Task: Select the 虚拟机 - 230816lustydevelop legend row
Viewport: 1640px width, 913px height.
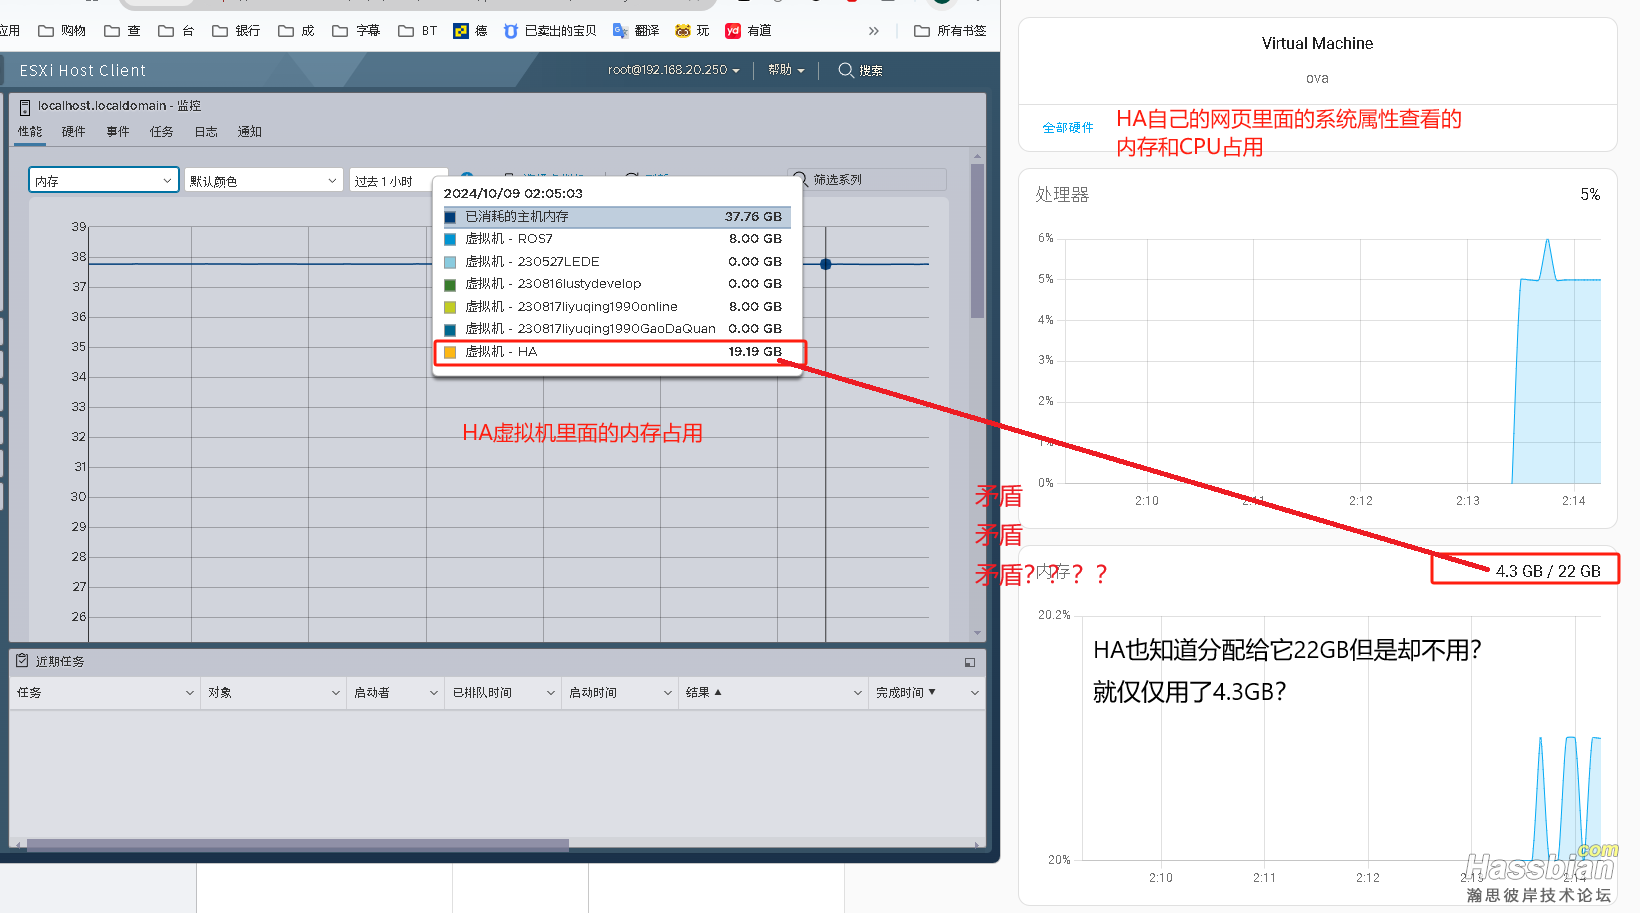Action: 617,284
